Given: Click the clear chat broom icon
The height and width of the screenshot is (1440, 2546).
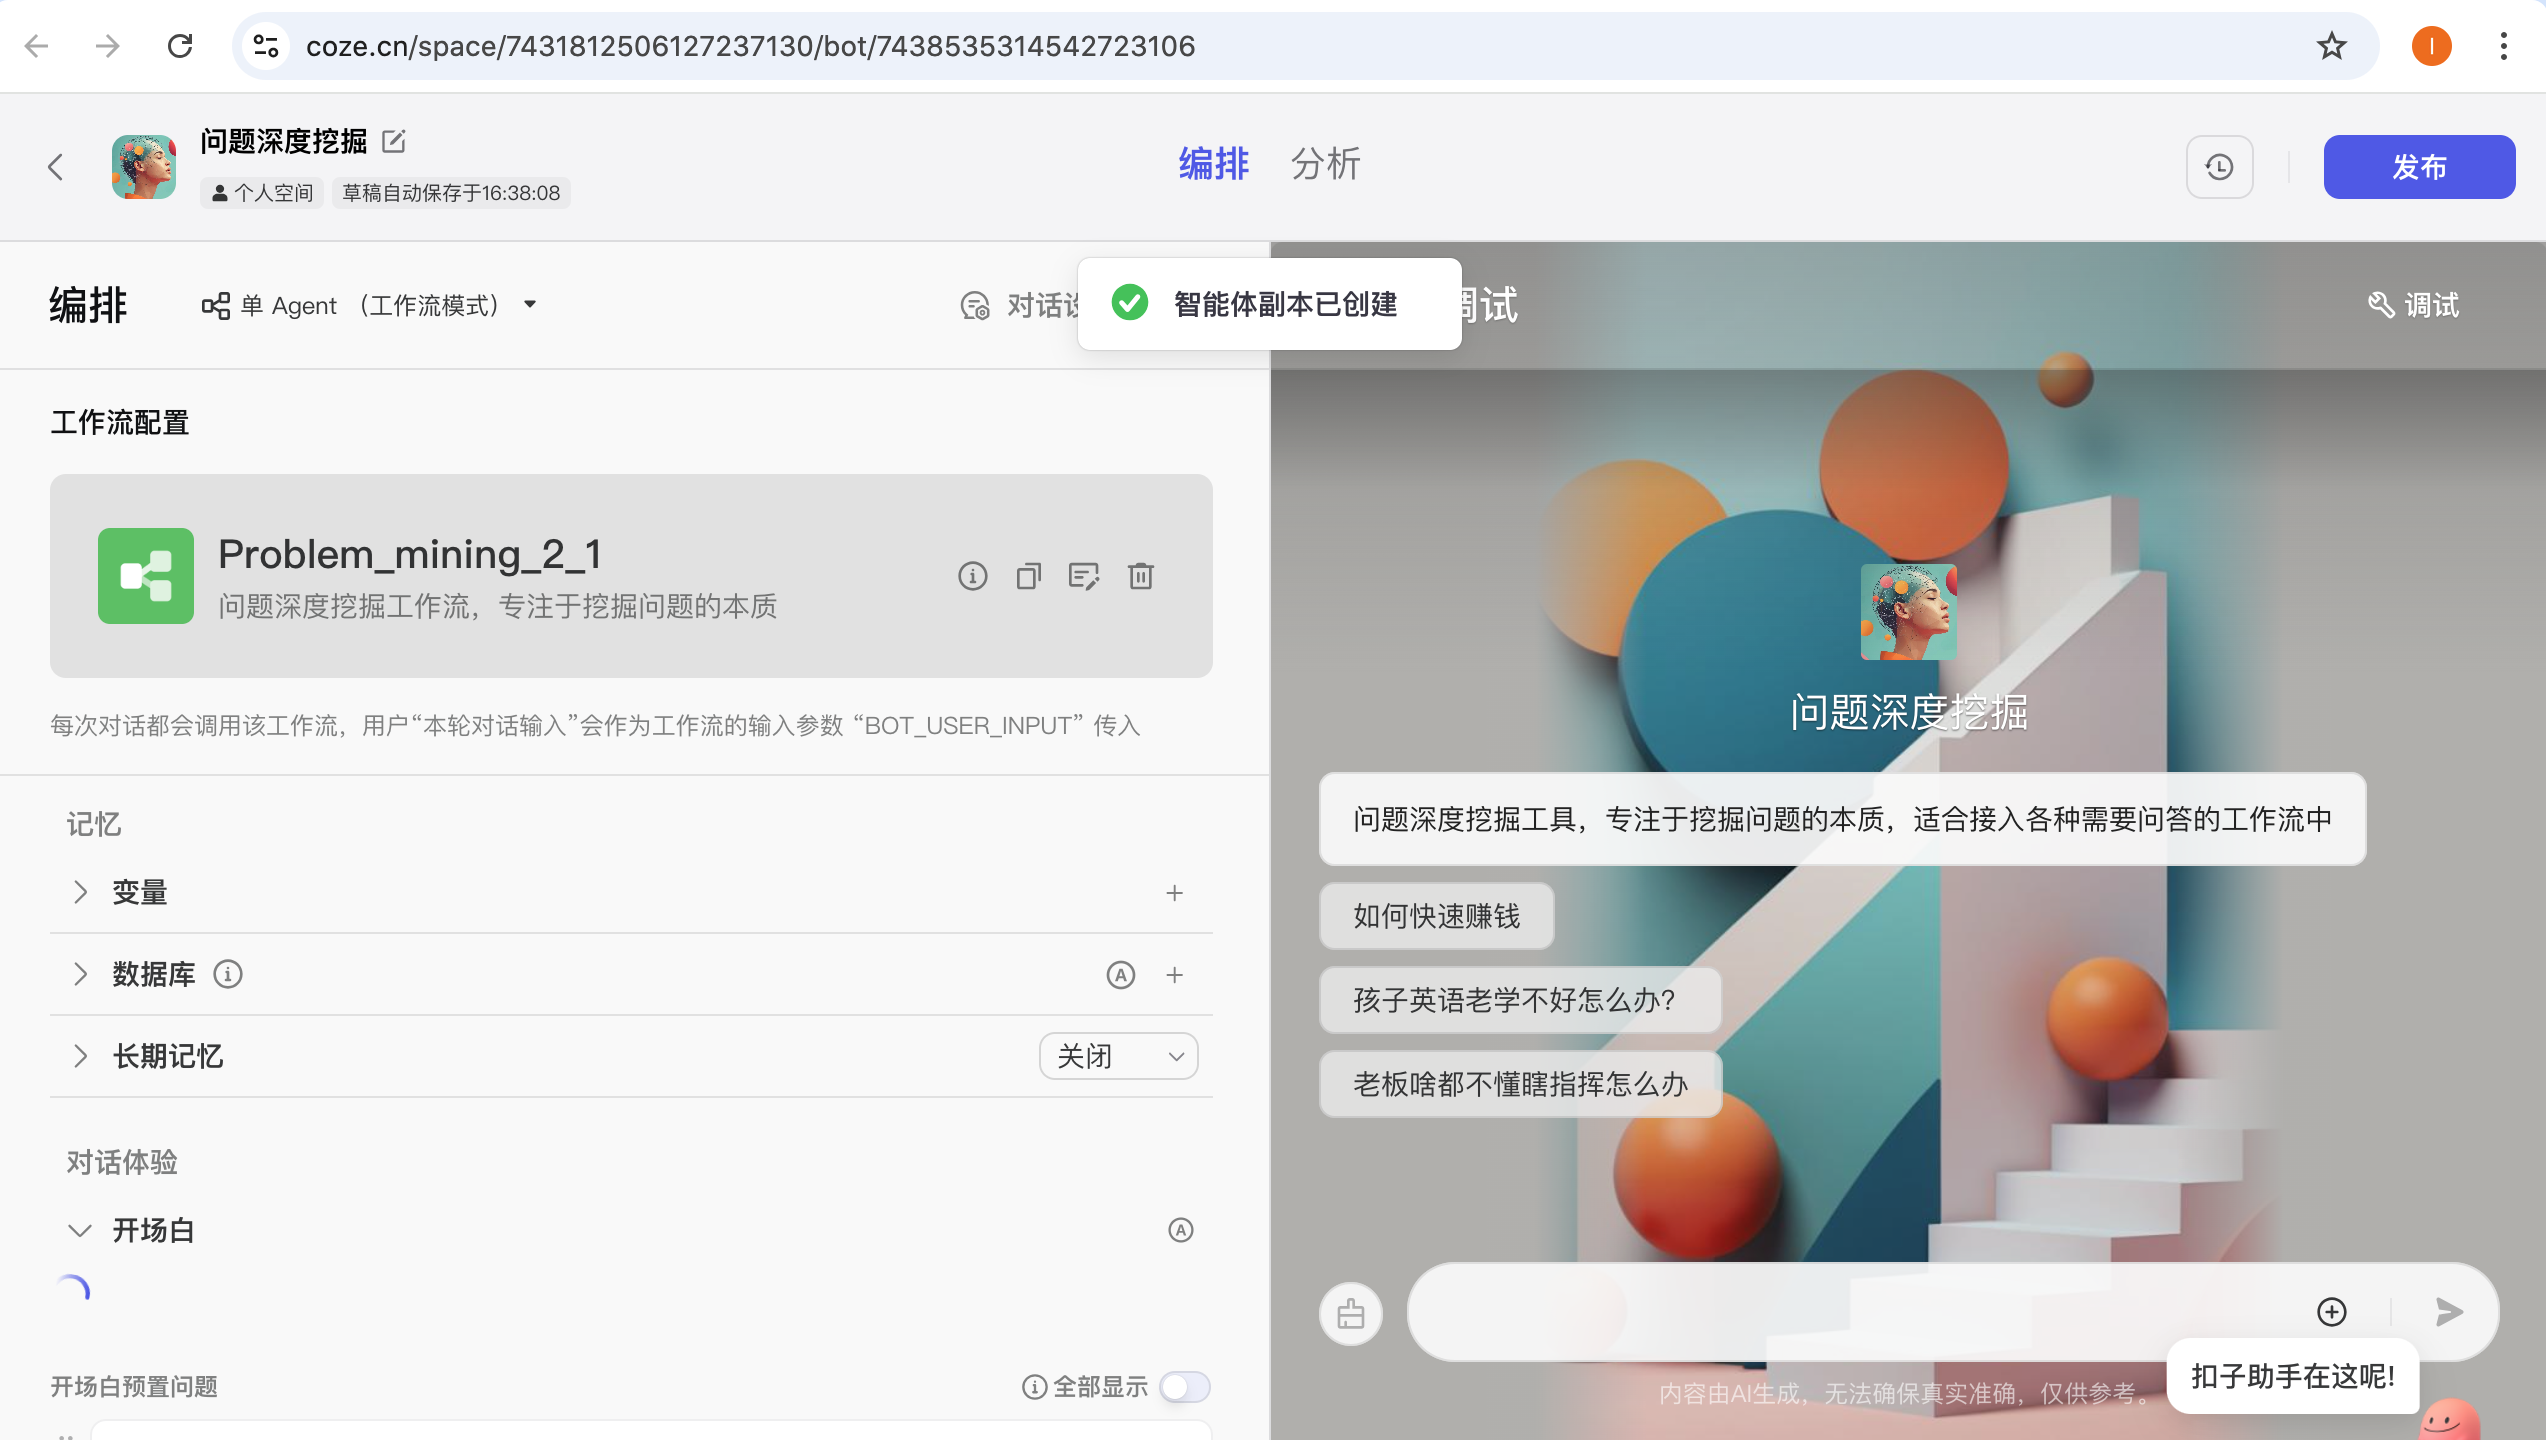Looking at the screenshot, I should [x=1351, y=1313].
